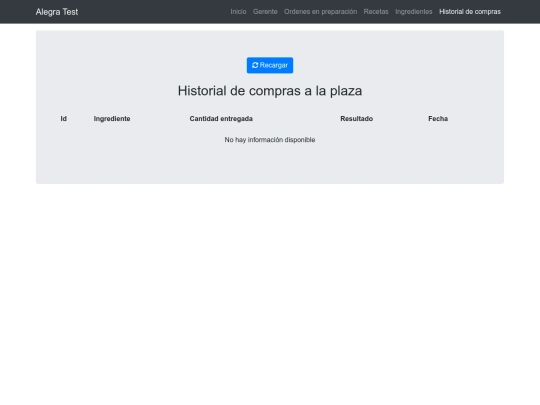Image resolution: width=540 pixels, height=405 pixels.
Task: Click the Fecha column header
Action: [x=438, y=118]
